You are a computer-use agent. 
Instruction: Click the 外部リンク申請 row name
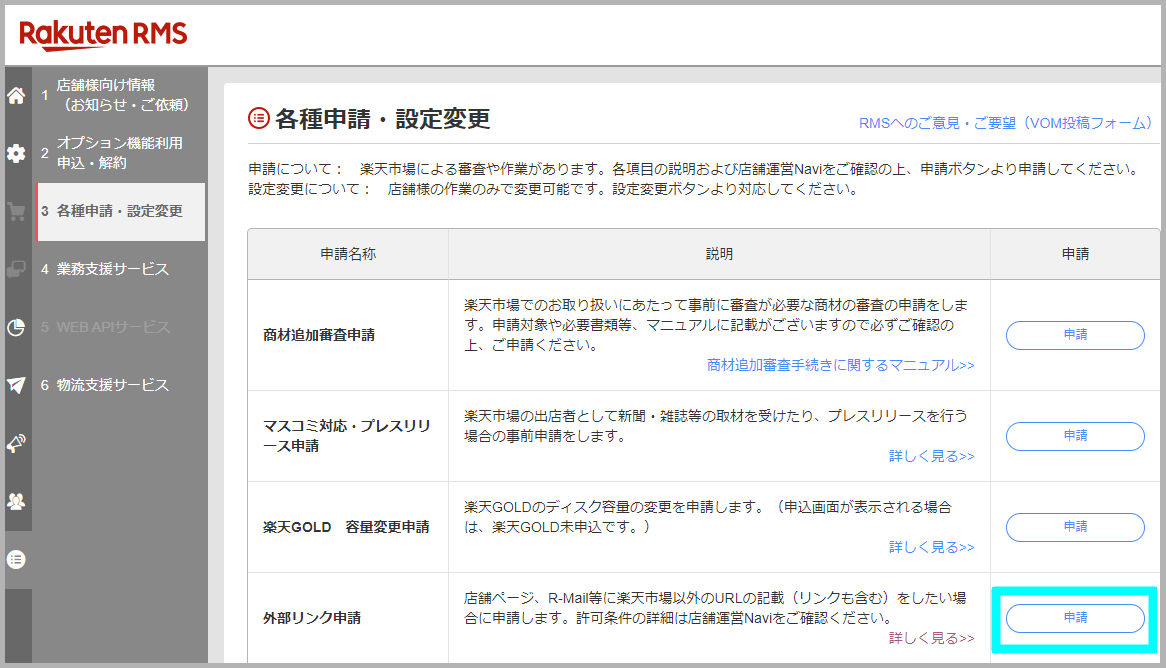[x=312, y=618]
